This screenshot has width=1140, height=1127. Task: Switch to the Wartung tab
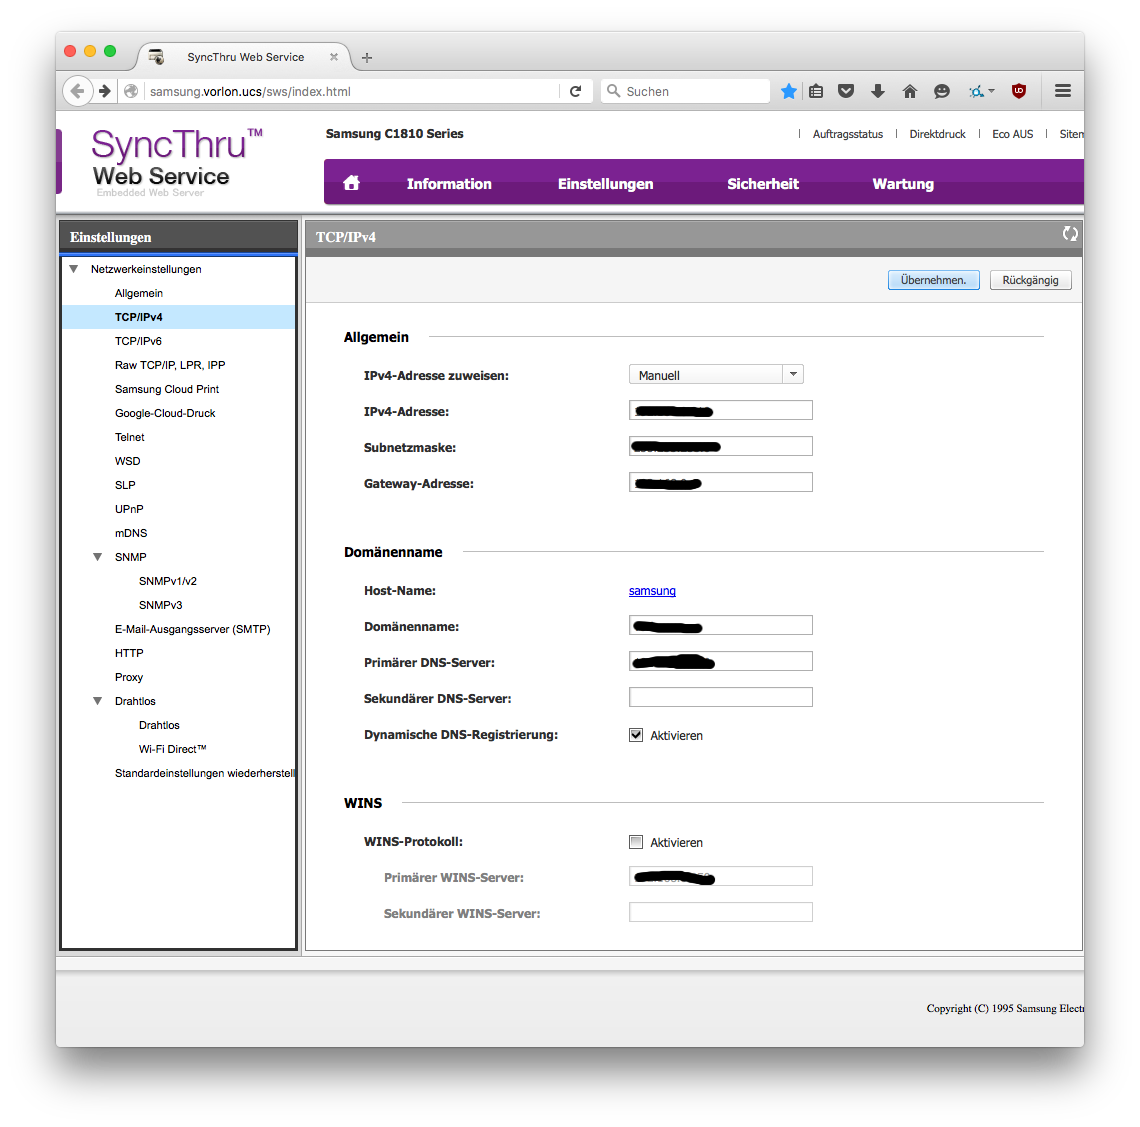(x=903, y=184)
